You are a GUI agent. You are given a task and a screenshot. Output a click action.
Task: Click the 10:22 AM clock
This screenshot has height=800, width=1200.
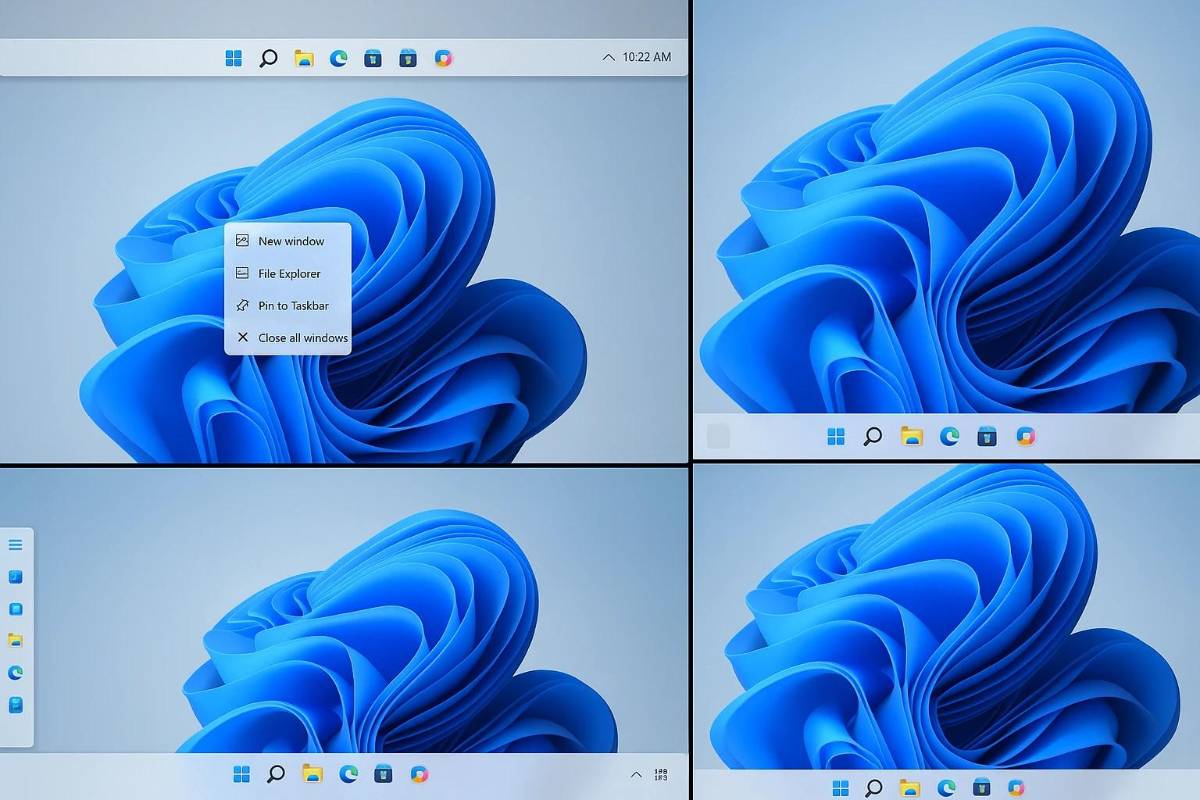[x=646, y=57]
